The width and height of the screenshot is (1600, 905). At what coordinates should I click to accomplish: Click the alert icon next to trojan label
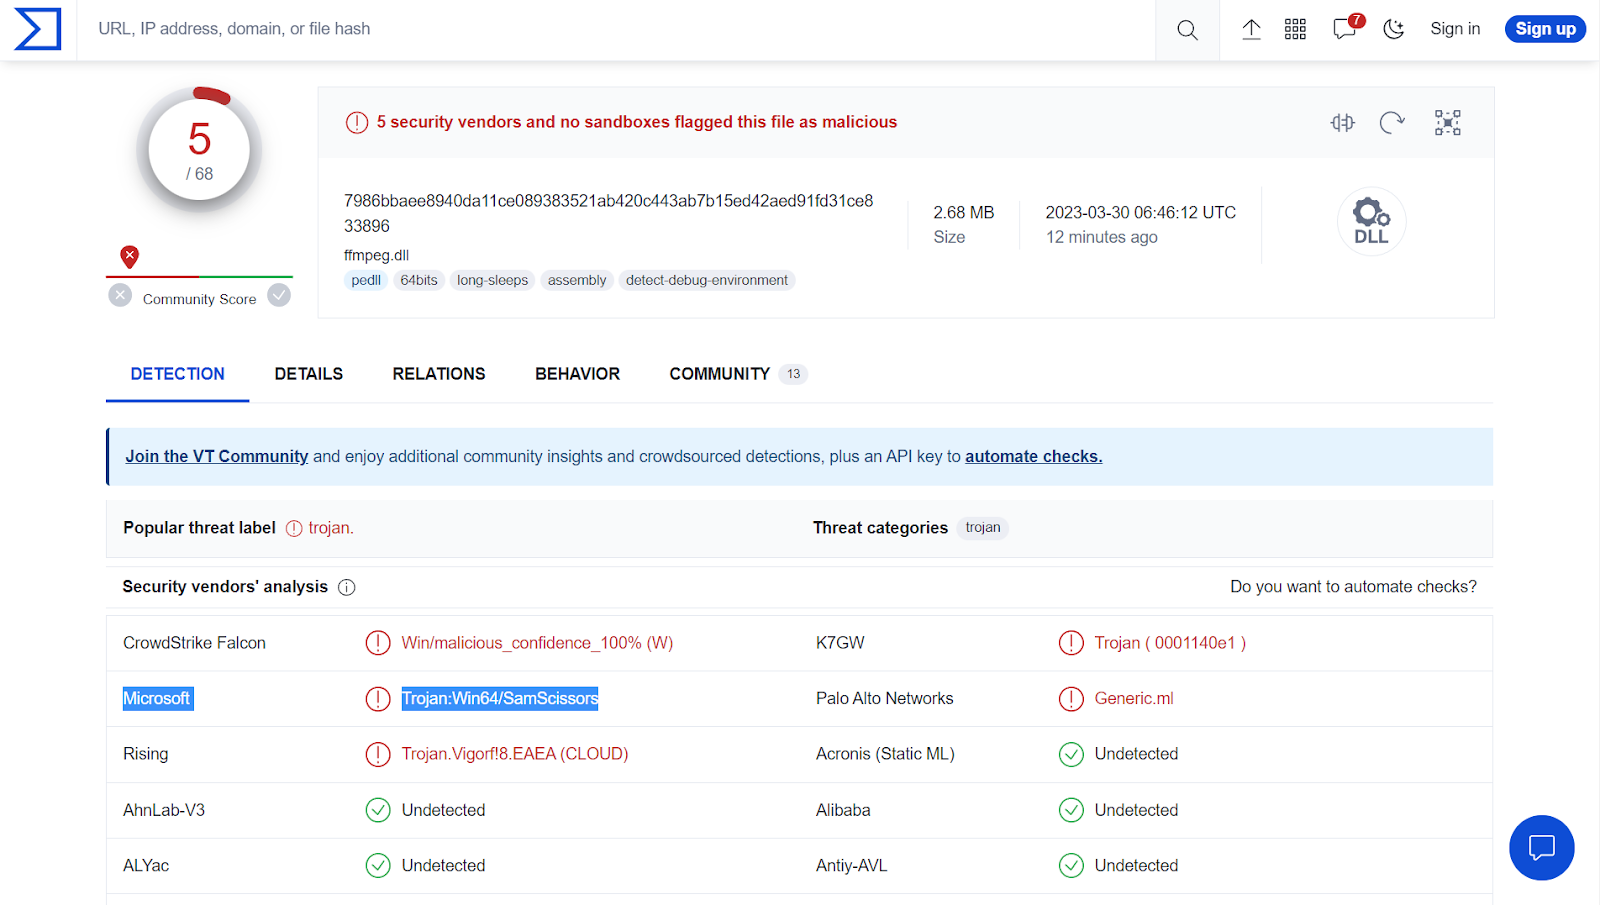294,529
